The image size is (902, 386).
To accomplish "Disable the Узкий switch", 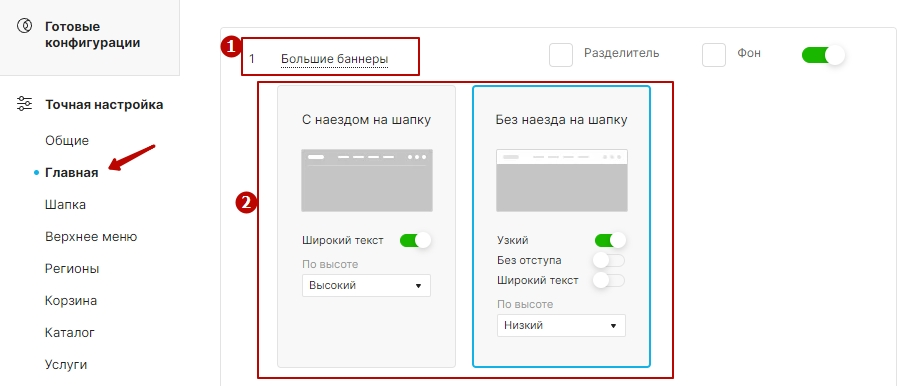I will pos(610,240).
